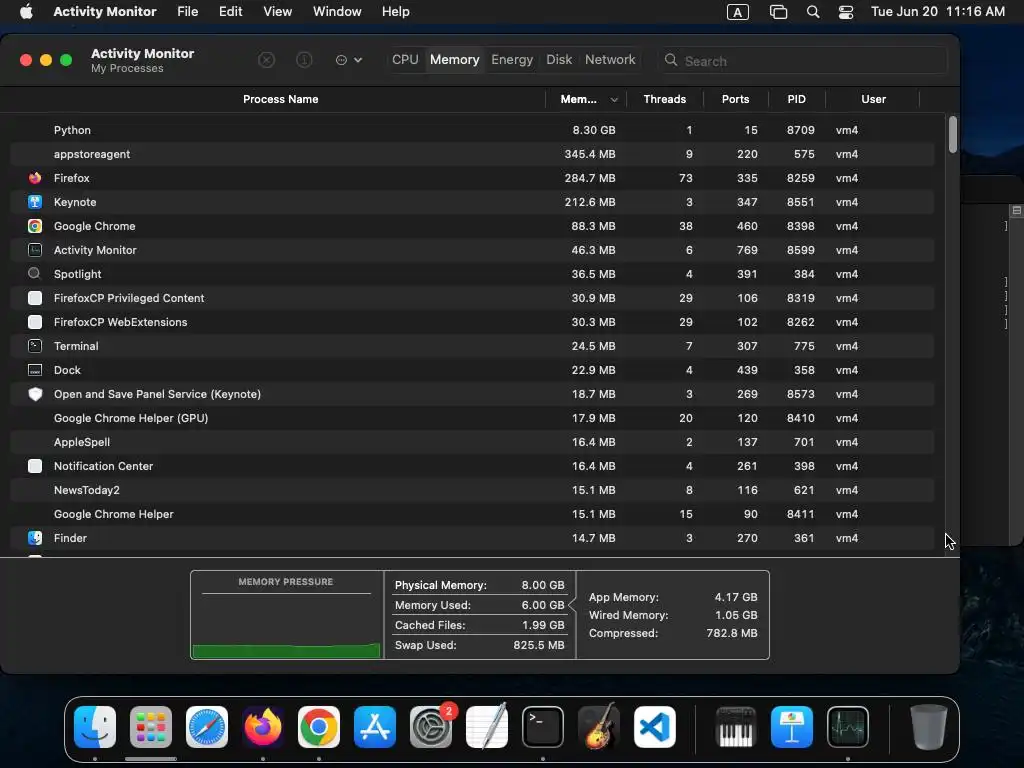Image resolution: width=1024 pixels, height=768 pixels.
Task: Click the keyboard input source menu bar icon
Action: 737,12
